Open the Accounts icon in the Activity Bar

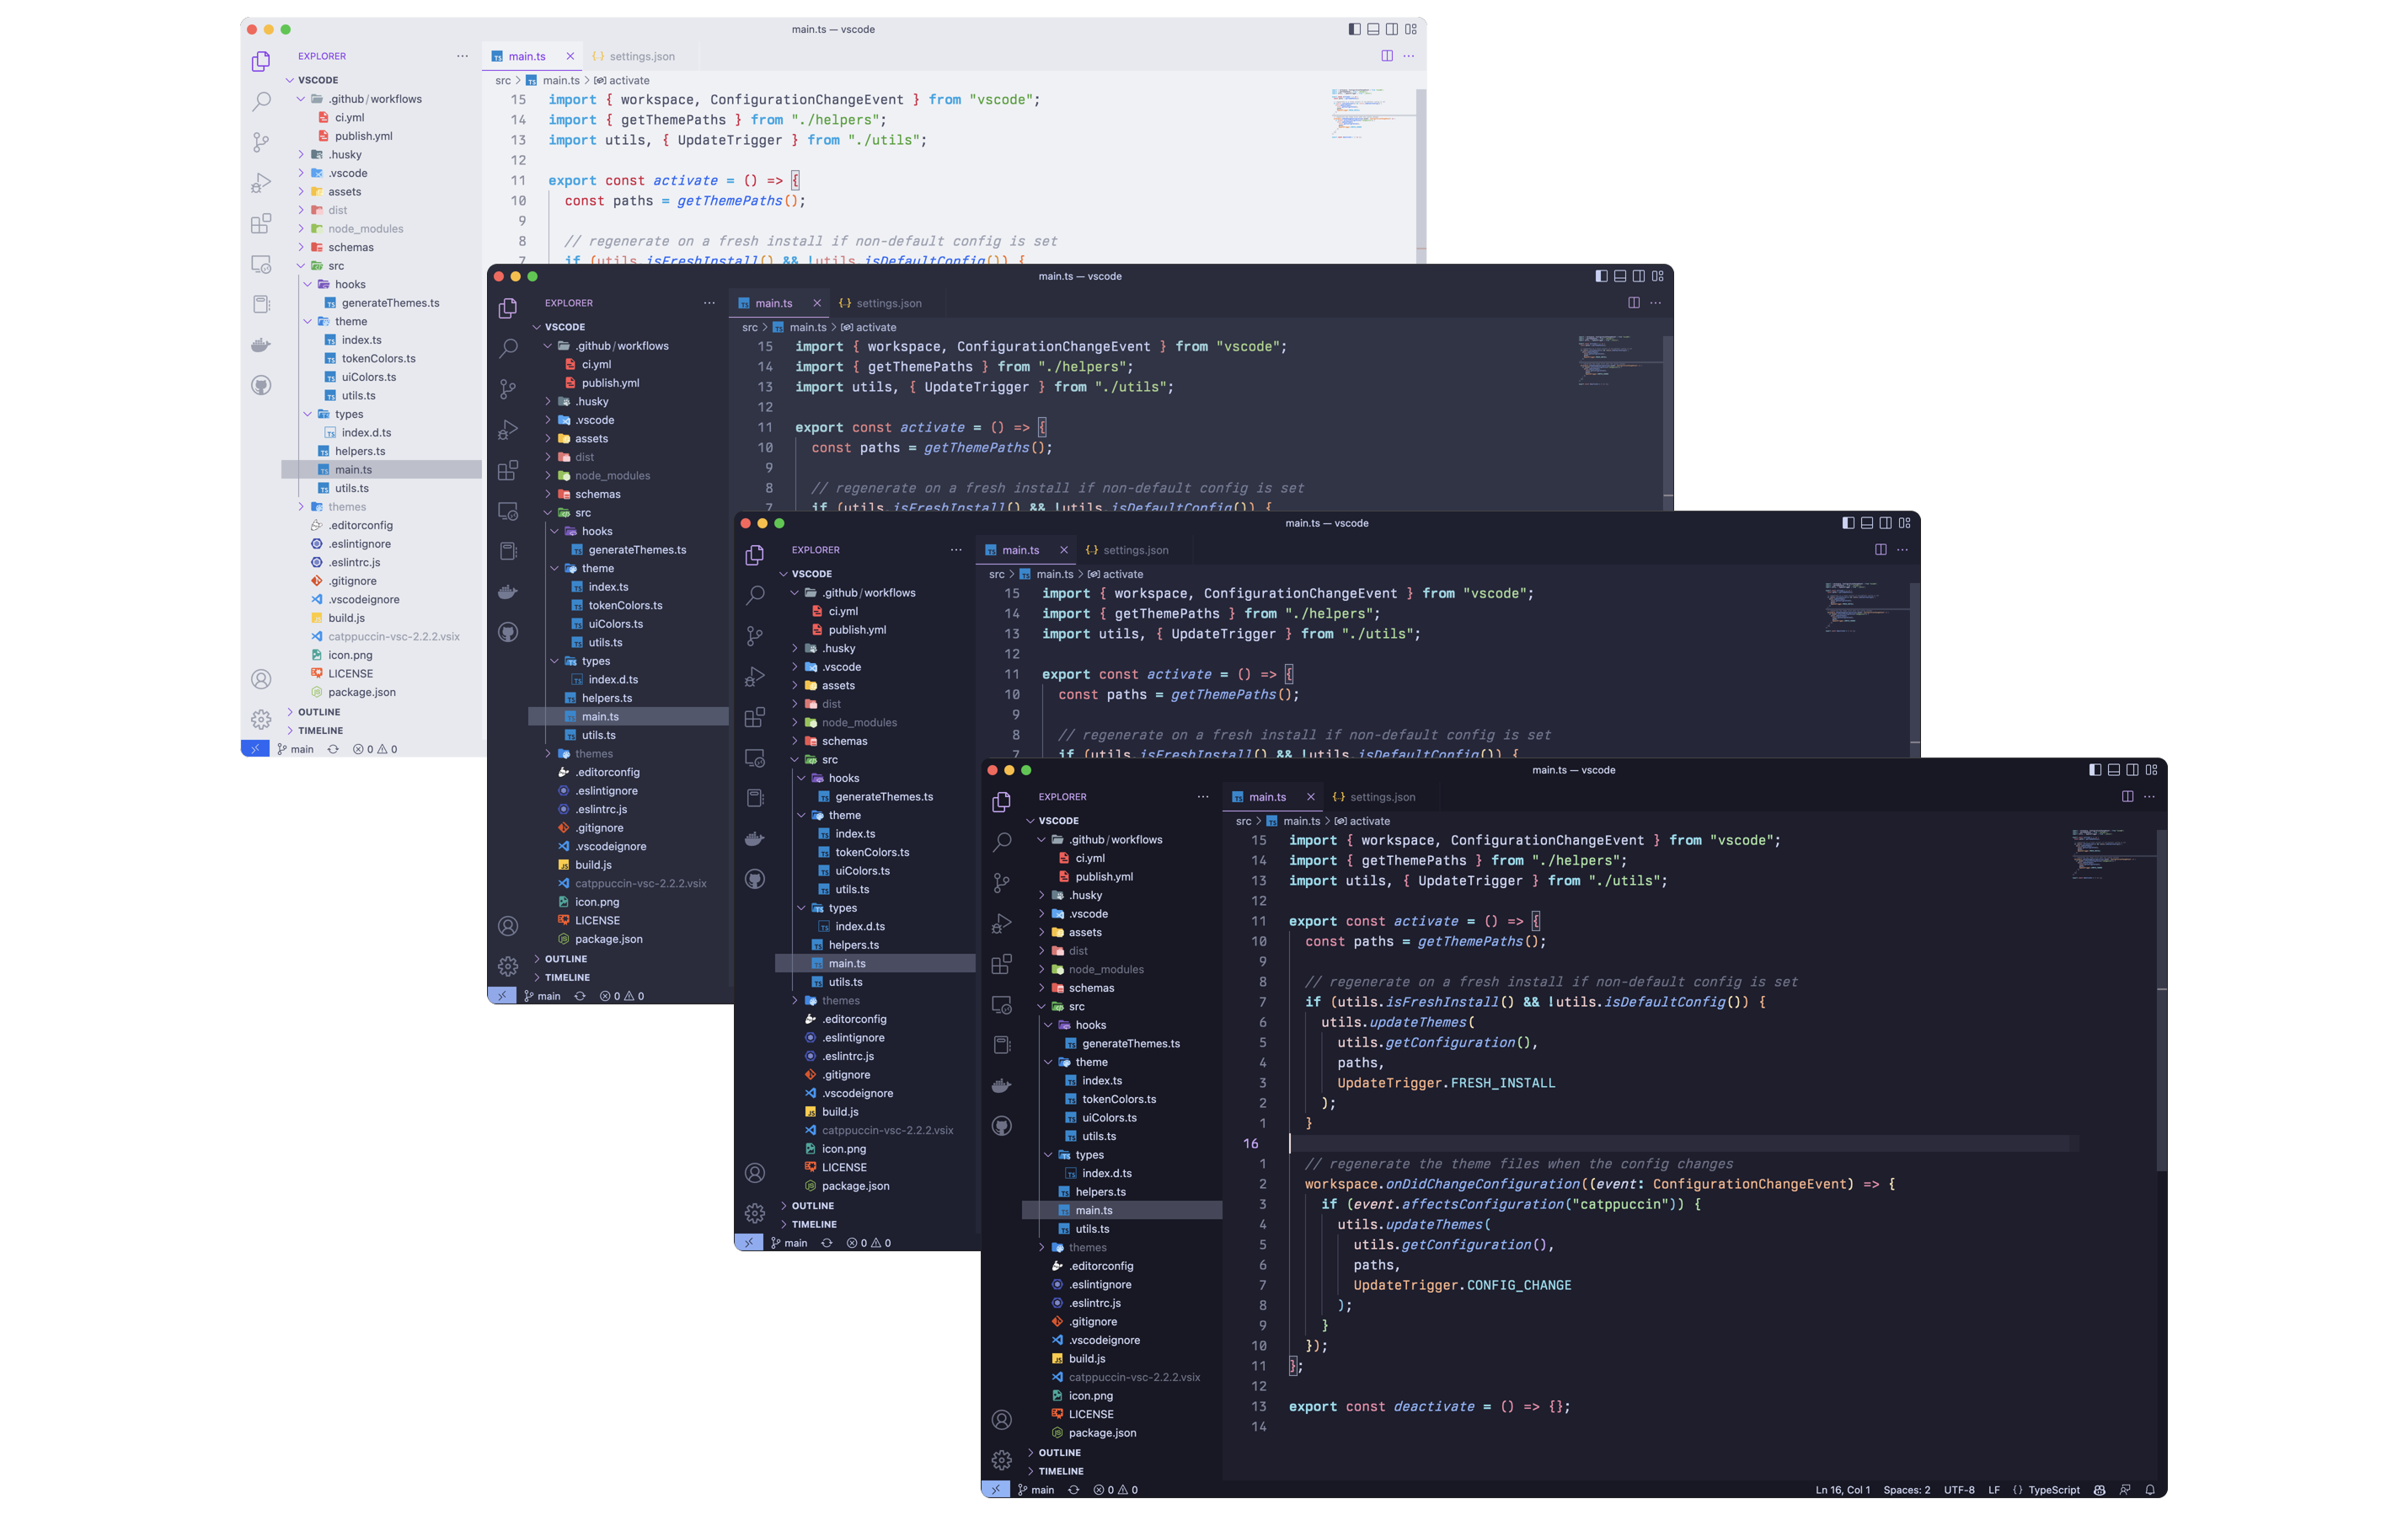(1002, 1419)
